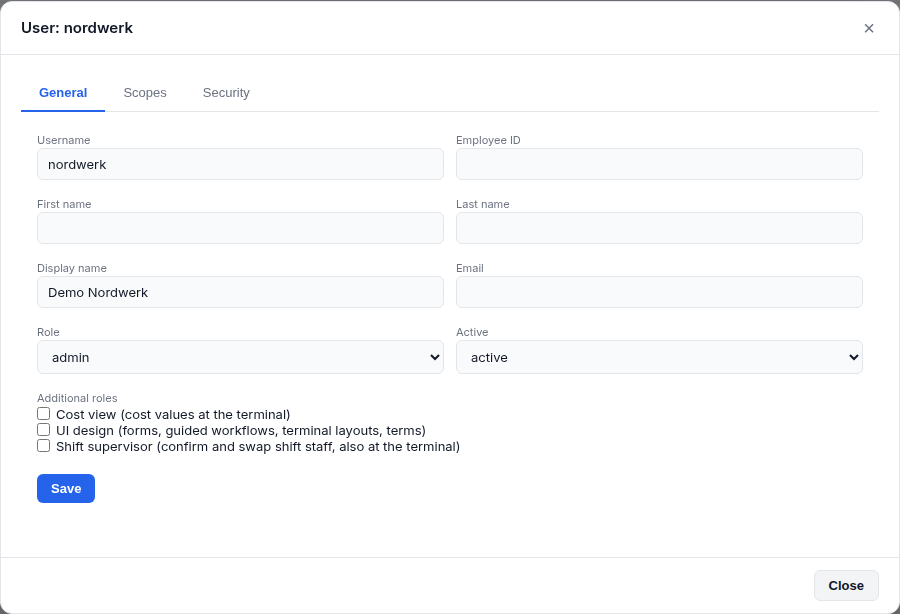Open the Role dropdown
Viewport: 900px width, 614px height.
click(x=240, y=357)
